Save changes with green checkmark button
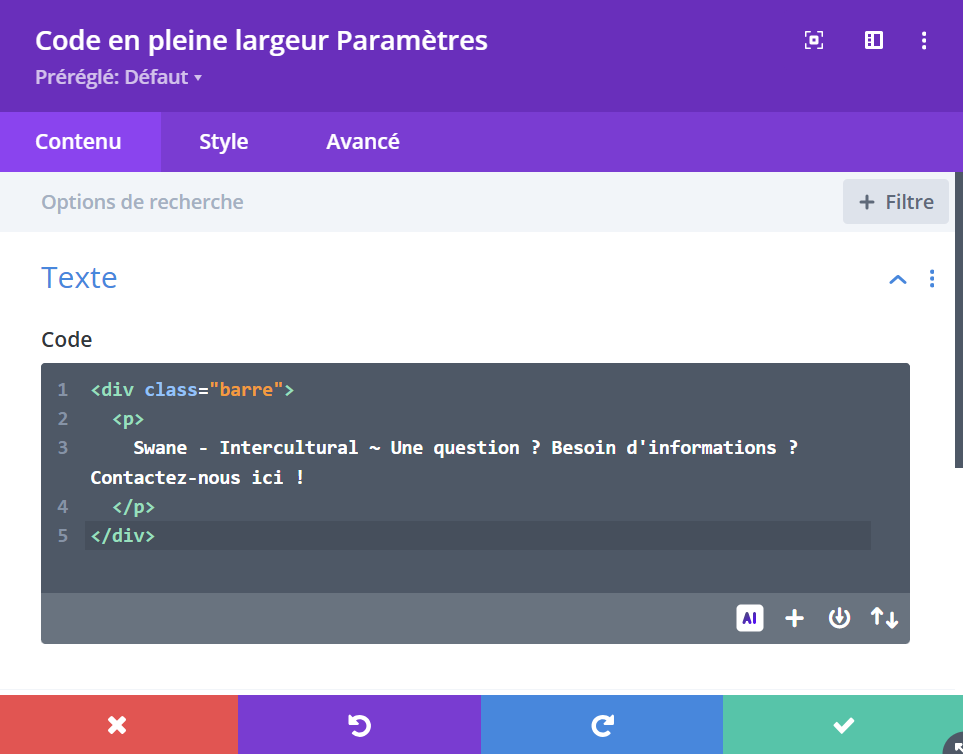The width and height of the screenshot is (963, 754). tap(843, 725)
